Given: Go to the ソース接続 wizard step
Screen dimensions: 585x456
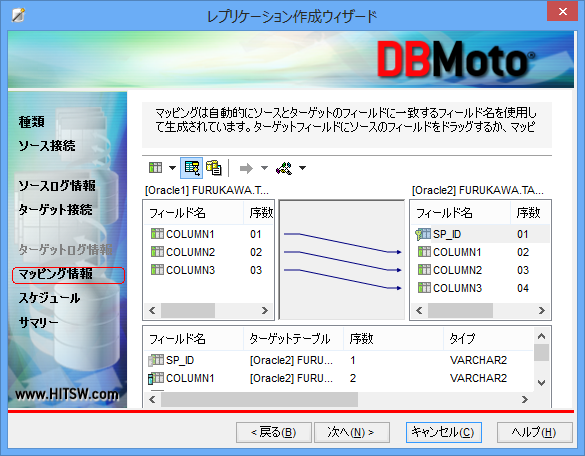Looking at the screenshot, I should tap(47, 145).
